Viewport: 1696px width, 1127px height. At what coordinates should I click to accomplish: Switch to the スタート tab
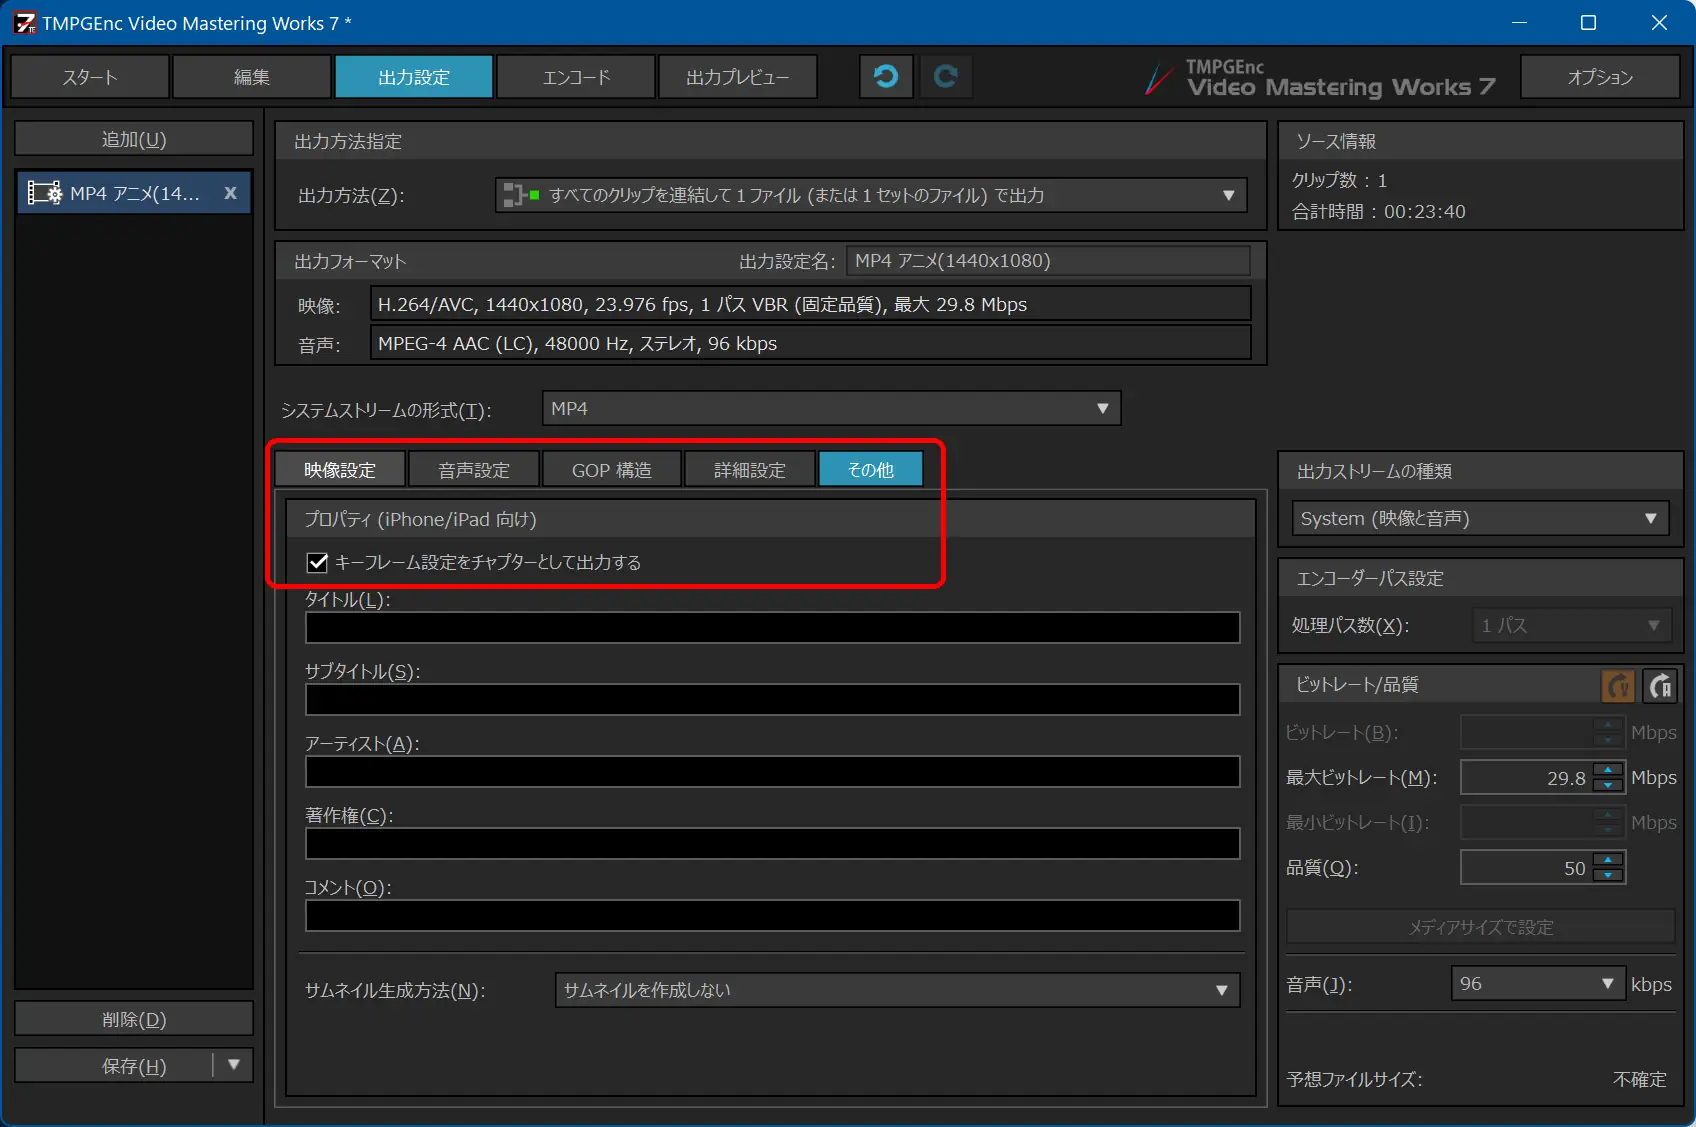click(90, 77)
